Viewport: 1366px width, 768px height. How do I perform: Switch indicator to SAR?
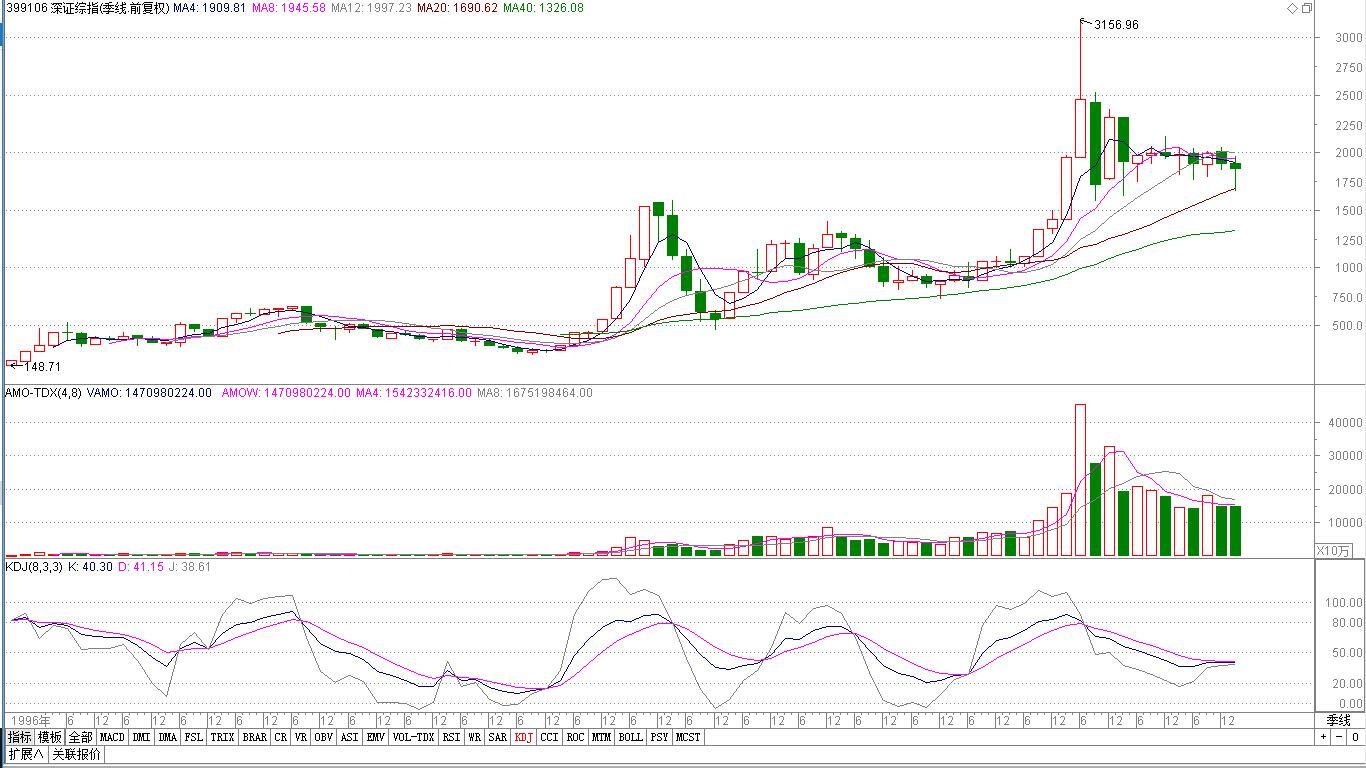[x=497, y=737]
